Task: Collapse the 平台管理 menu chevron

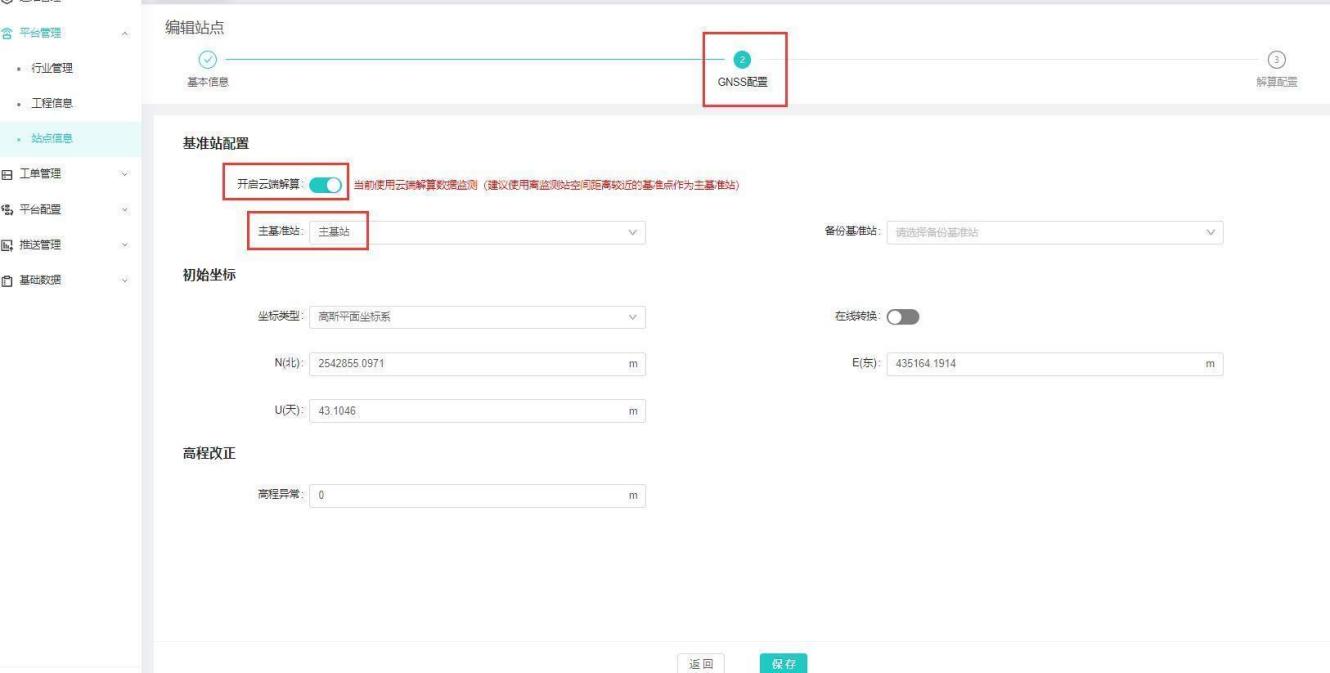Action: click(124, 34)
